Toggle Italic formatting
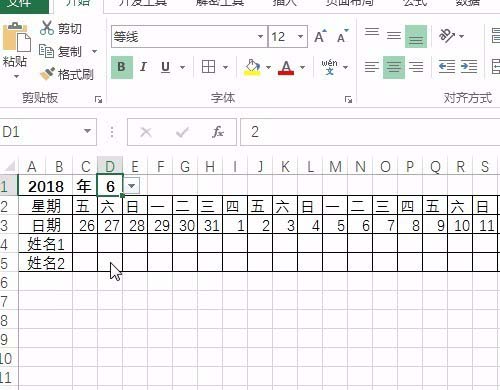The height and width of the screenshot is (390, 500). pos(144,67)
